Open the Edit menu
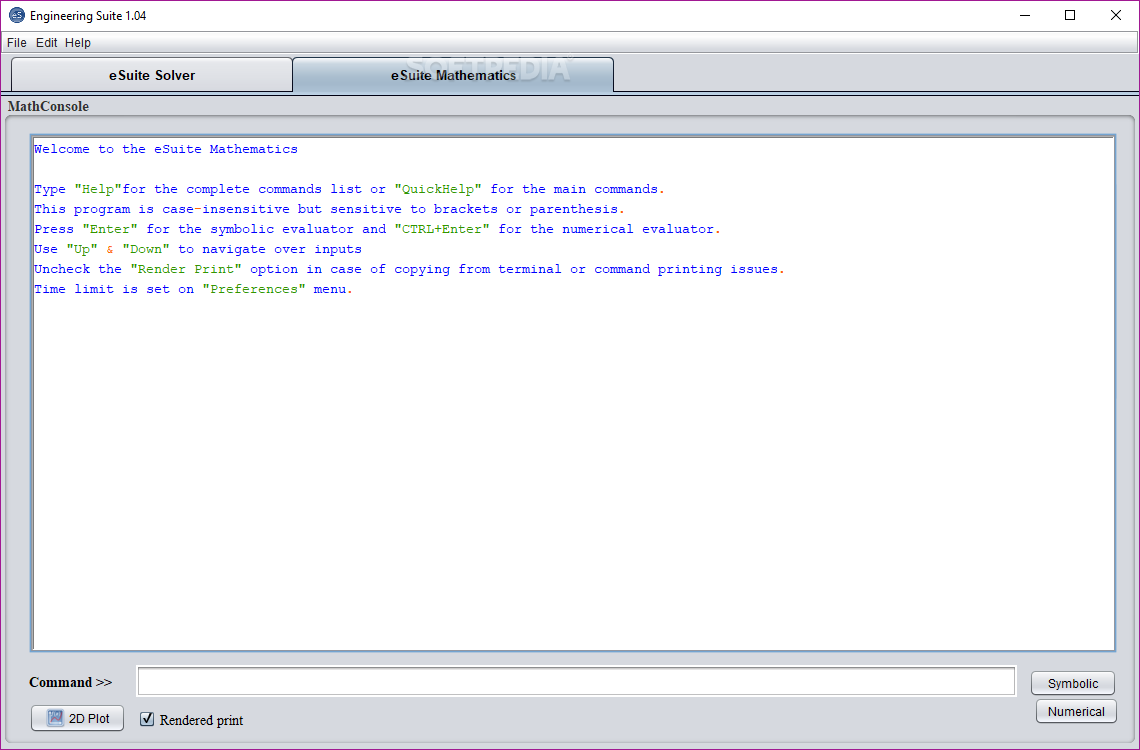1140x750 pixels. click(47, 43)
